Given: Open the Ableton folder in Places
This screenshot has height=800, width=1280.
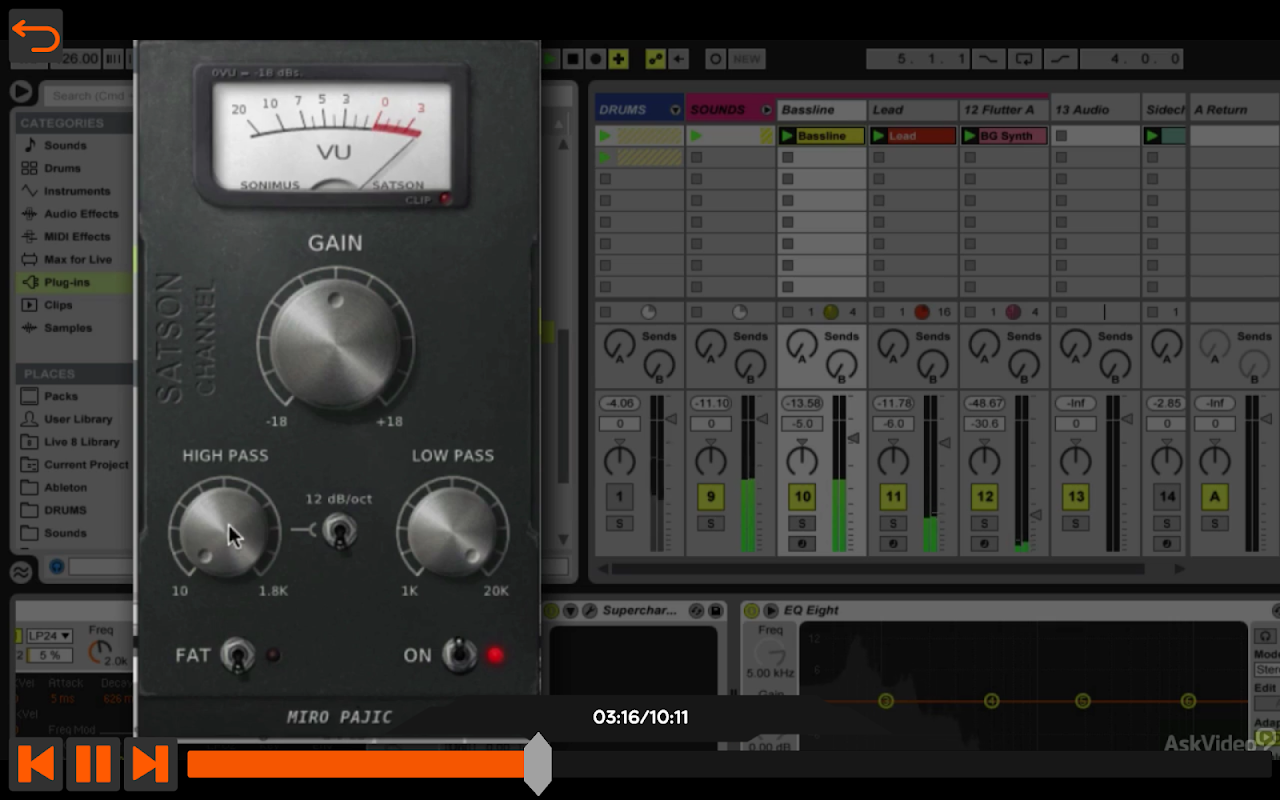Looking at the screenshot, I should click(x=66, y=488).
